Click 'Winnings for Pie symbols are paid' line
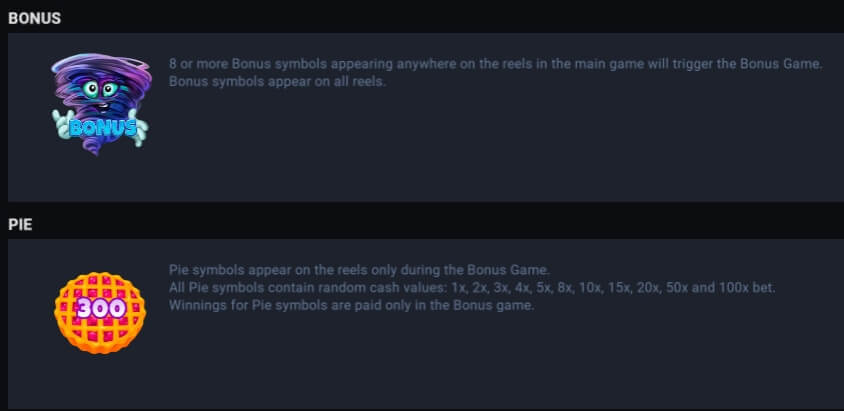Screen dimensions: 844x411 (x=351, y=306)
